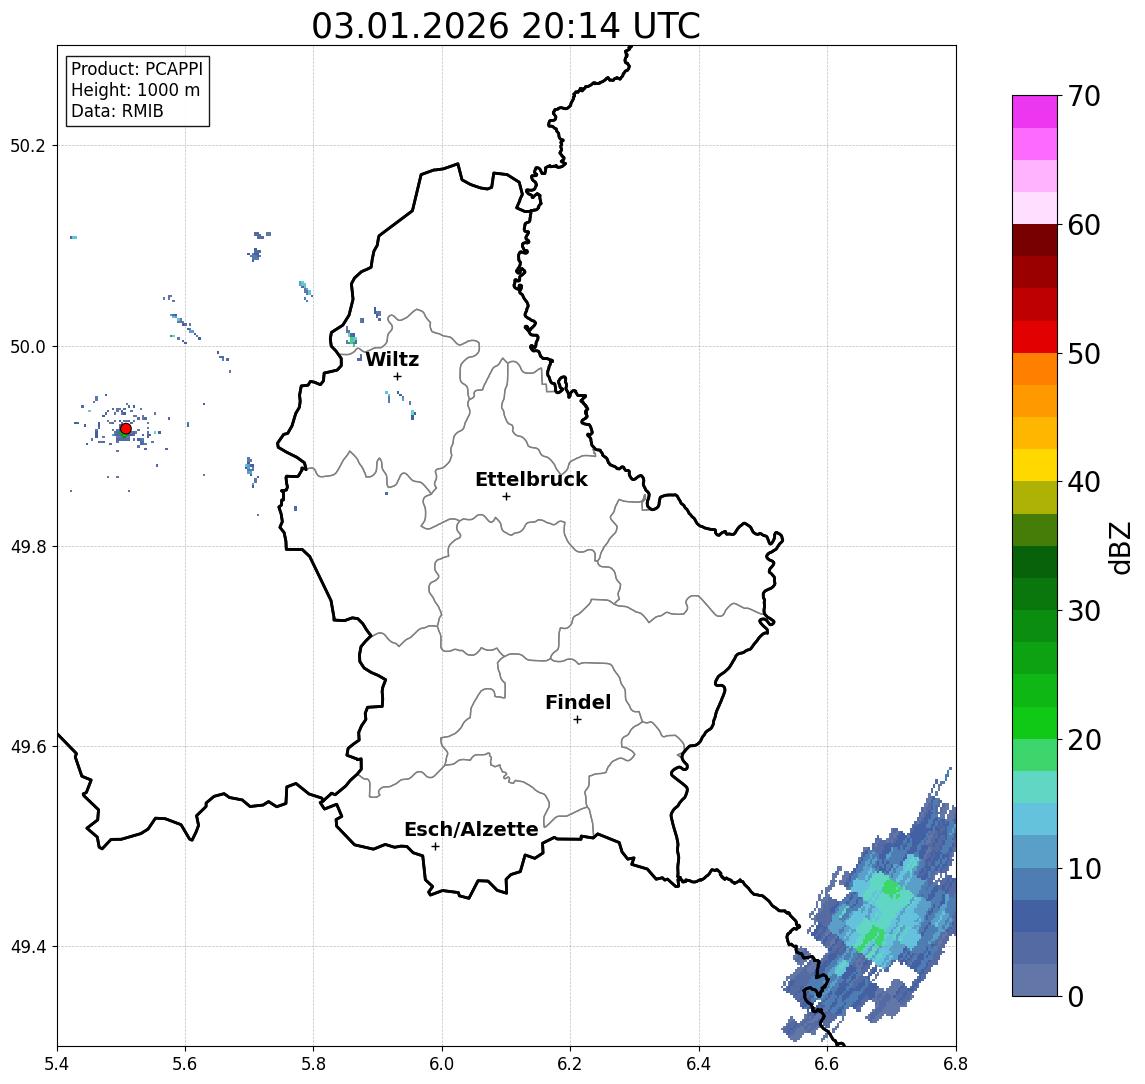Click the red radar station marker
This screenshot has width=1145, height=1084.
126,429
